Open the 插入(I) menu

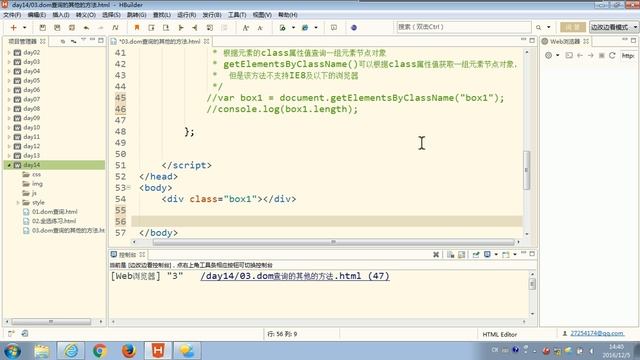(61, 15)
